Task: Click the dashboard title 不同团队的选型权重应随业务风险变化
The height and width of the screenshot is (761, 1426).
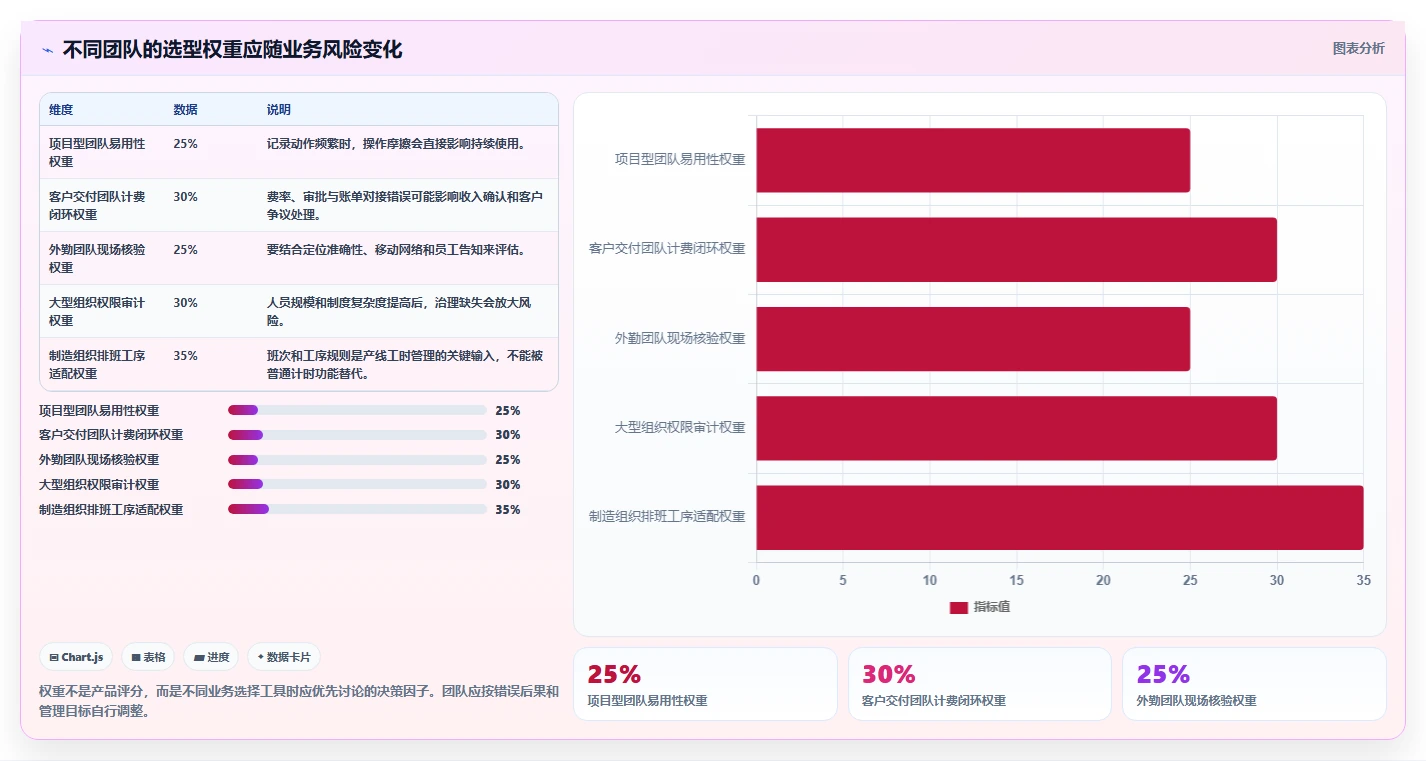Action: tap(233, 50)
